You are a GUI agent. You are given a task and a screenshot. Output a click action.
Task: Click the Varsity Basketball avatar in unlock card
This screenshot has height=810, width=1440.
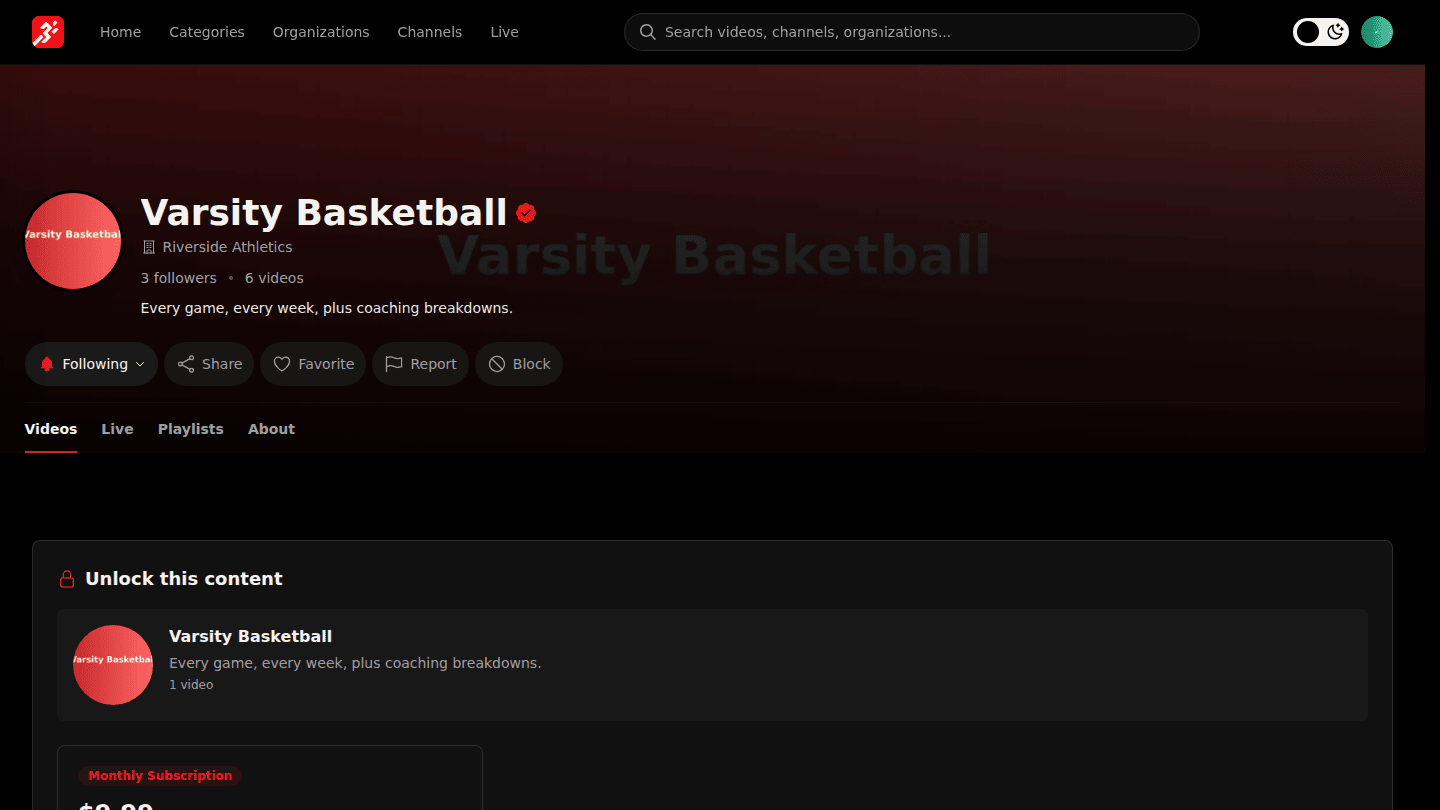point(113,665)
